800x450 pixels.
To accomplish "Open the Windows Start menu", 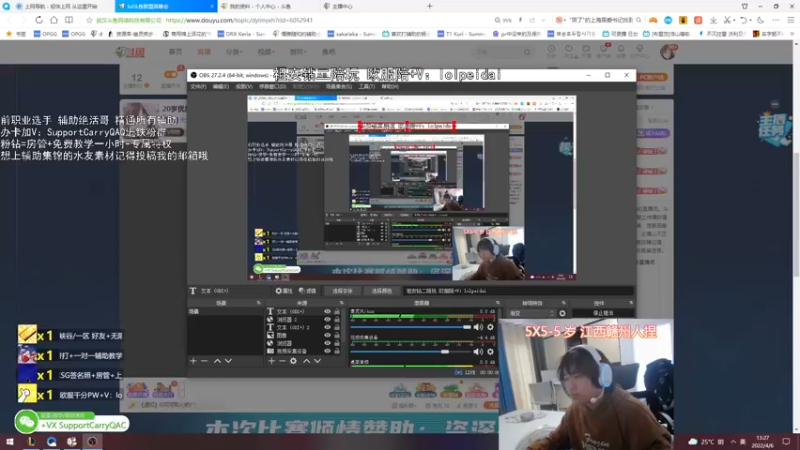I will [x=10, y=441].
